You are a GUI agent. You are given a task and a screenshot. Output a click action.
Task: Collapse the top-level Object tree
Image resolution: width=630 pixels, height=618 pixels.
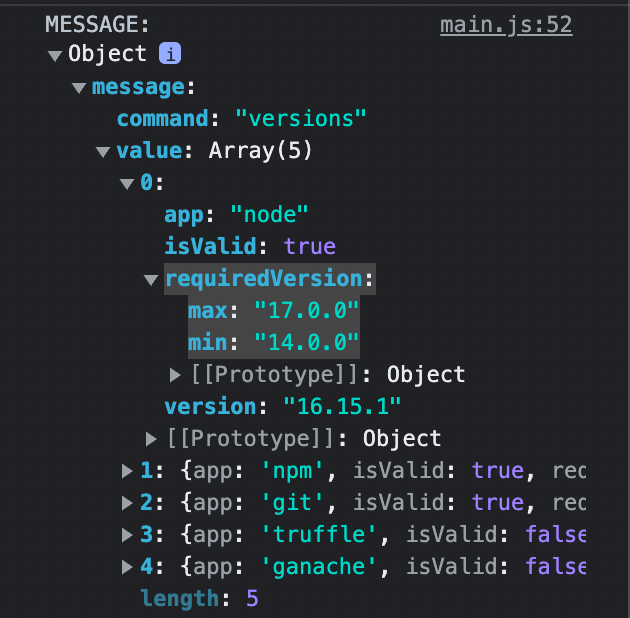tap(55, 56)
